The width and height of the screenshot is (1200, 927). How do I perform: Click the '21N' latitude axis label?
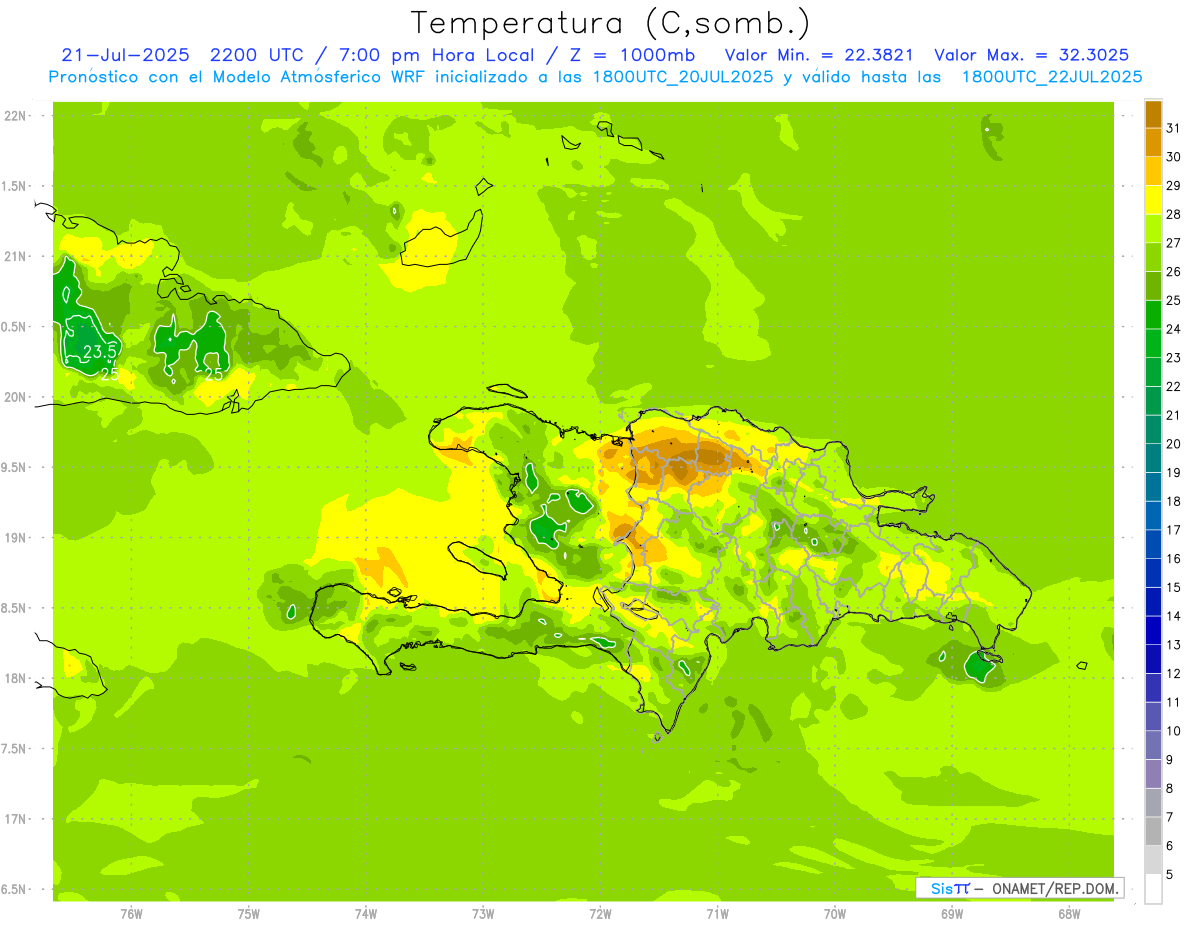point(15,257)
